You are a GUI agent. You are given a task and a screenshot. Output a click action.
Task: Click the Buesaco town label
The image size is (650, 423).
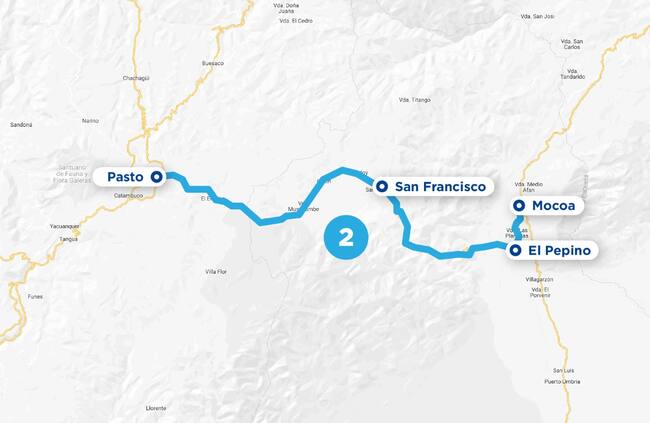(213, 63)
